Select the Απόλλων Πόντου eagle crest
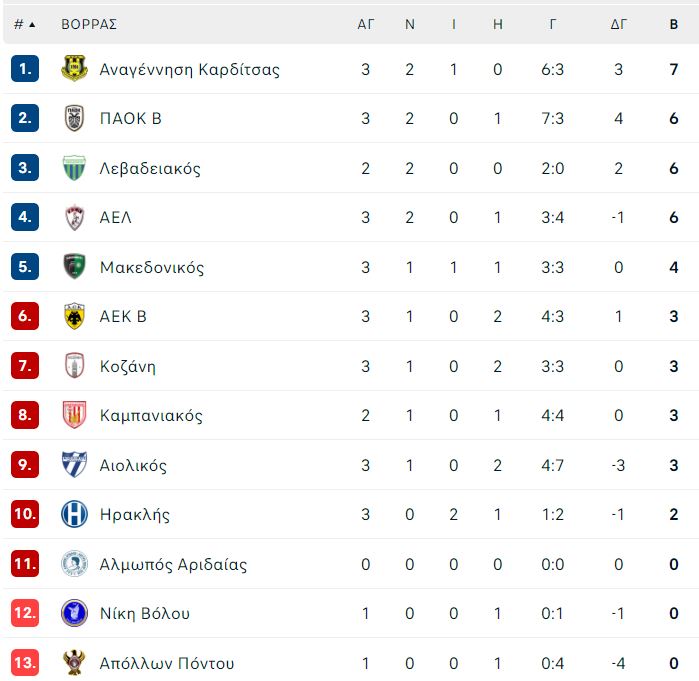The width and height of the screenshot is (699, 681). 74,662
